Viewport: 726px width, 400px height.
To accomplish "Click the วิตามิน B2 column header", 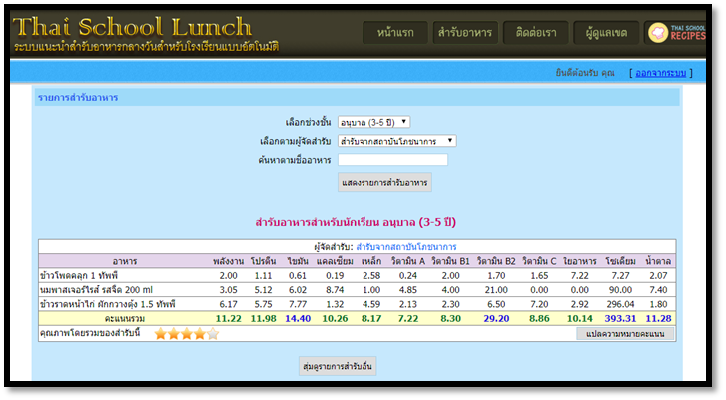I will pos(496,261).
